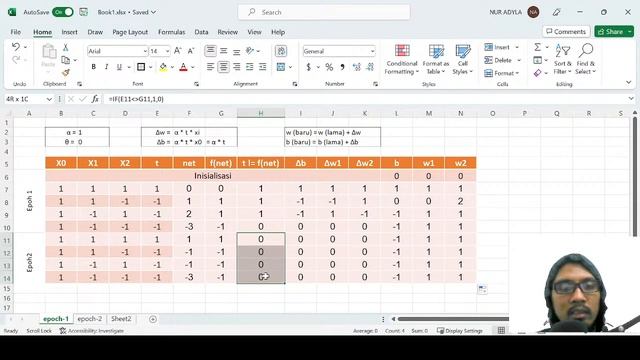This screenshot has height=360, width=640.
Task: Toggle Underline formatting
Action: click(x=119, y=67)
